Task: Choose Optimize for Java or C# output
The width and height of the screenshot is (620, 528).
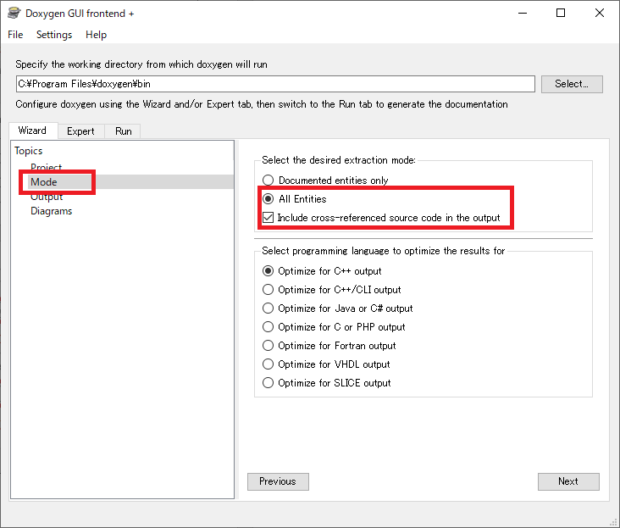Action: (x=267, y=309)
